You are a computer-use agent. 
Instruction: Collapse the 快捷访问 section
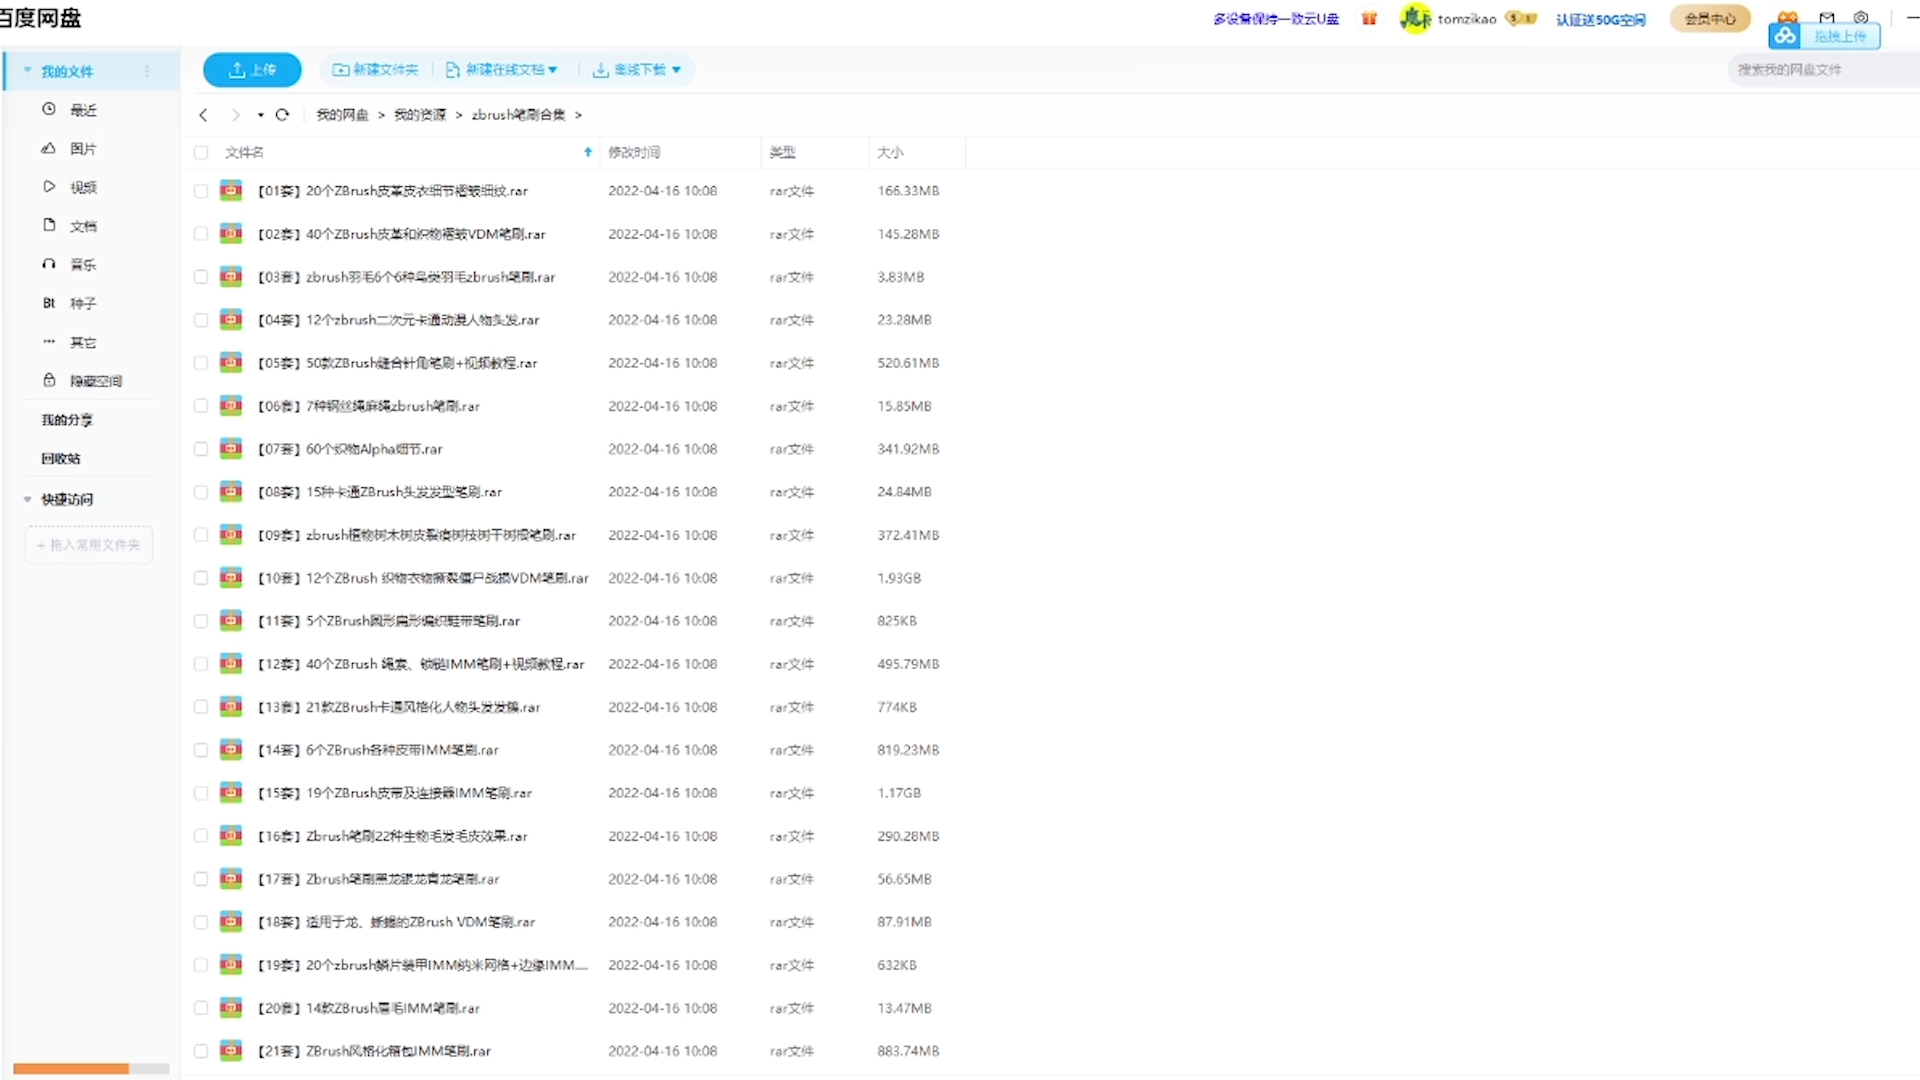[x=28, y=499]
